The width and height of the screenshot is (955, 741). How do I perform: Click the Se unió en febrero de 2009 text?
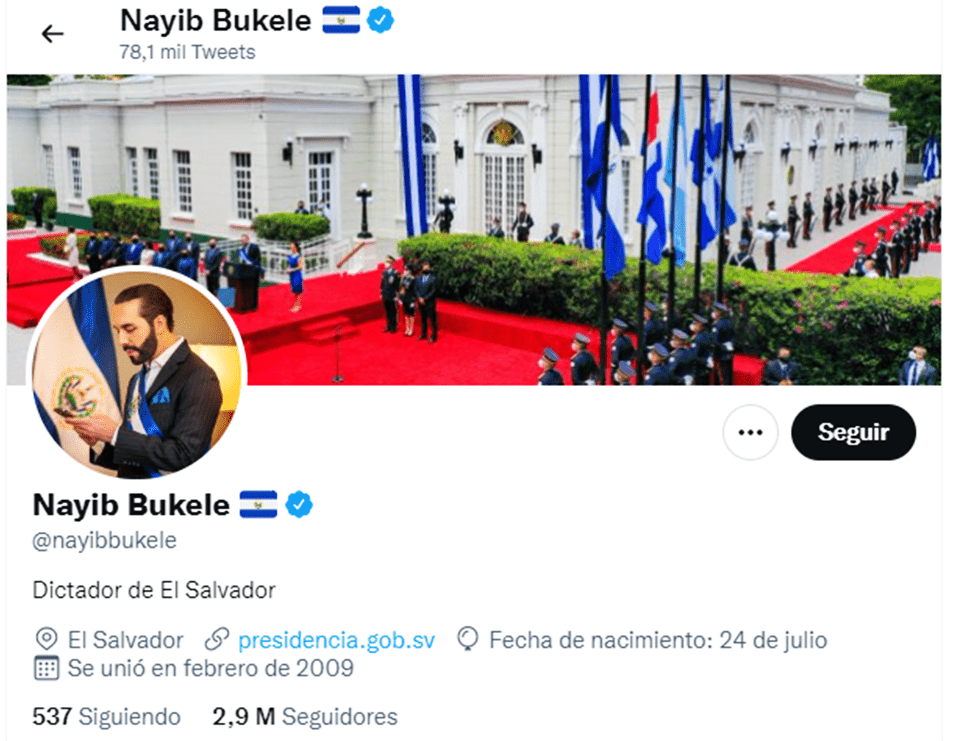(x=211, y=668)
